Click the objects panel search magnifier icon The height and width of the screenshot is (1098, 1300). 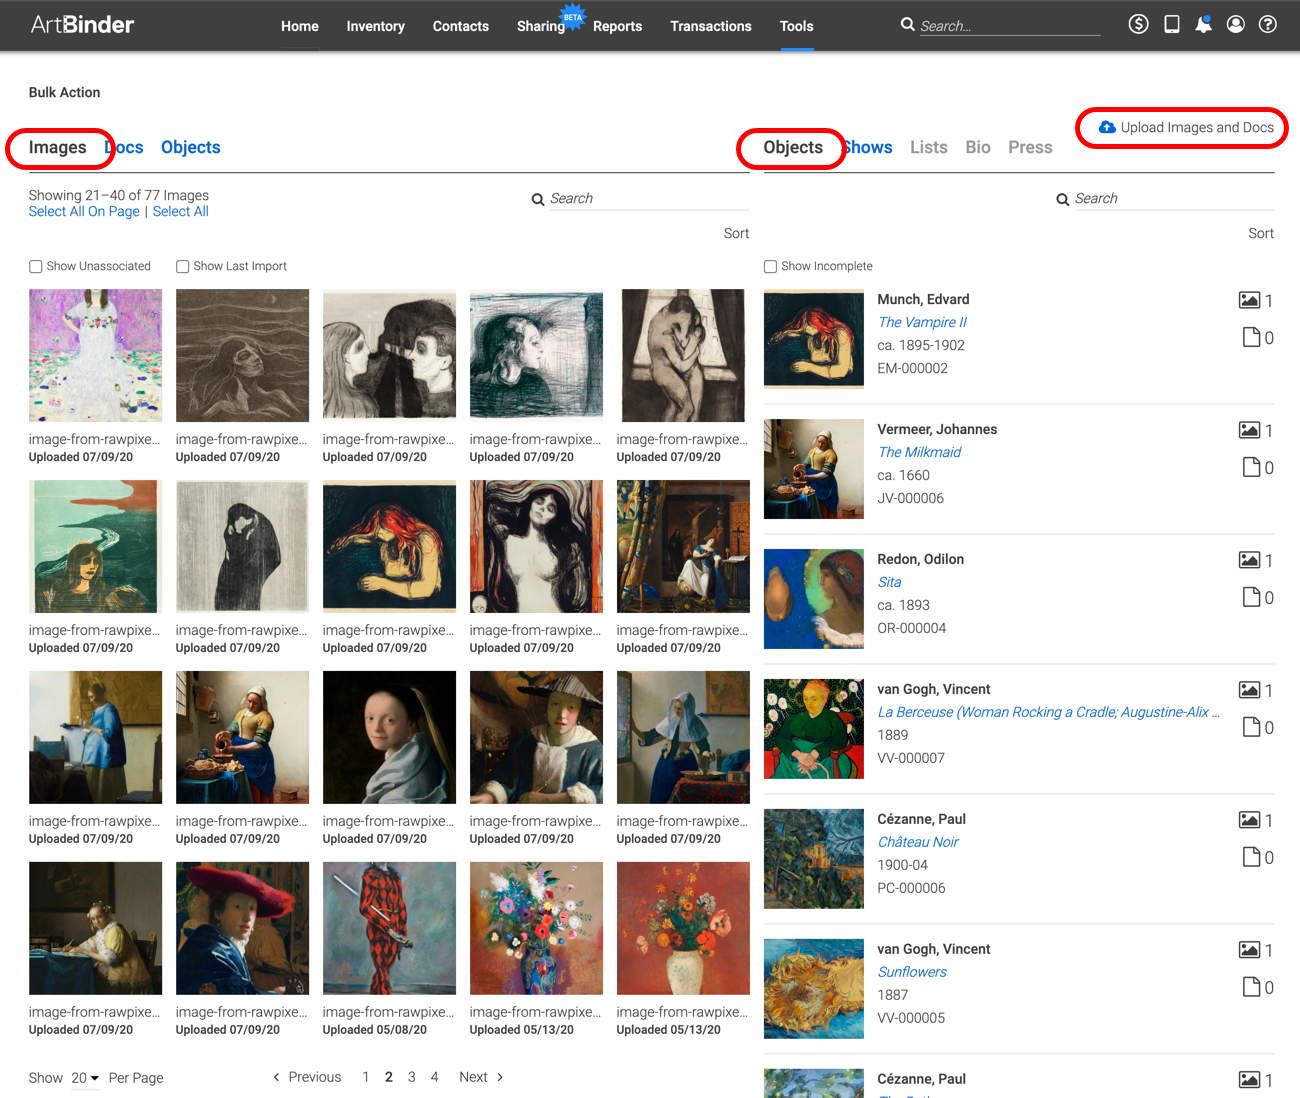point(1063,199)
